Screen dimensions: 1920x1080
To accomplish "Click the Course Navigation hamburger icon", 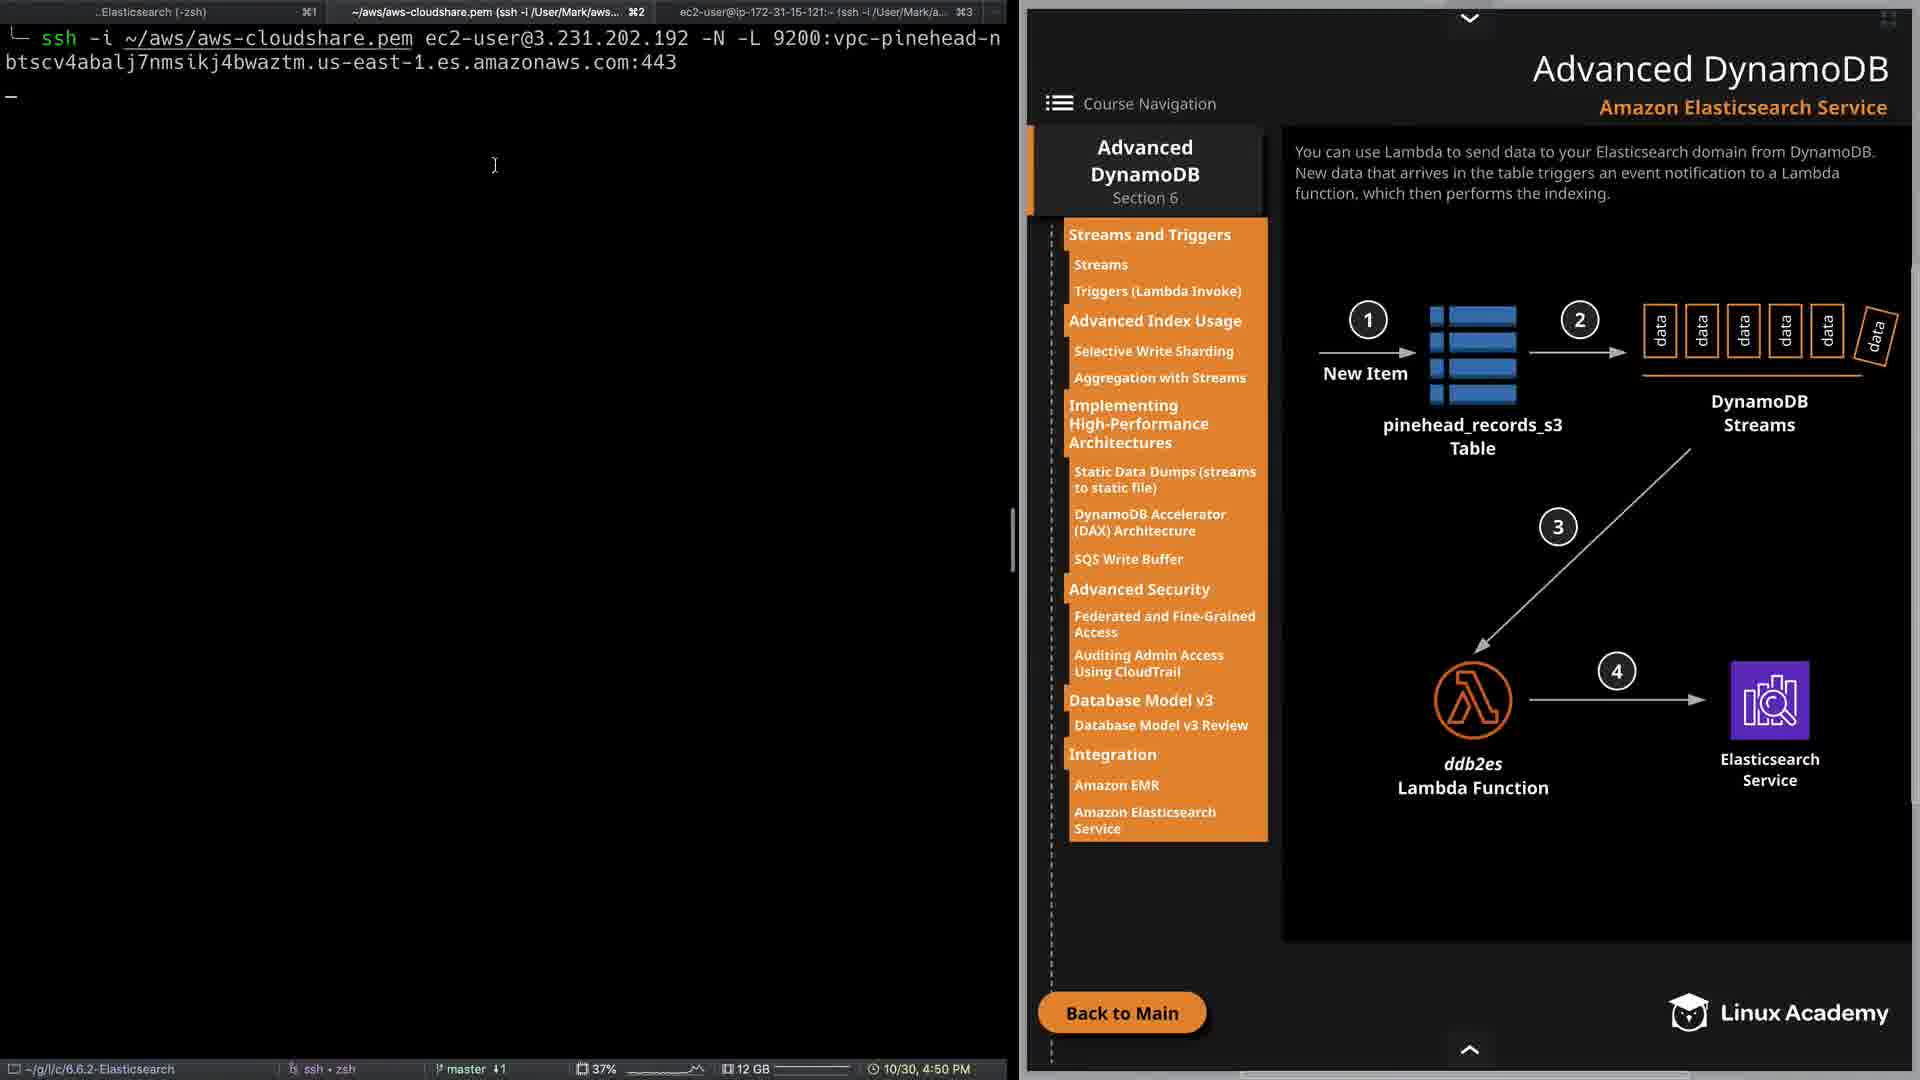I will click(x=1059, y=103).
